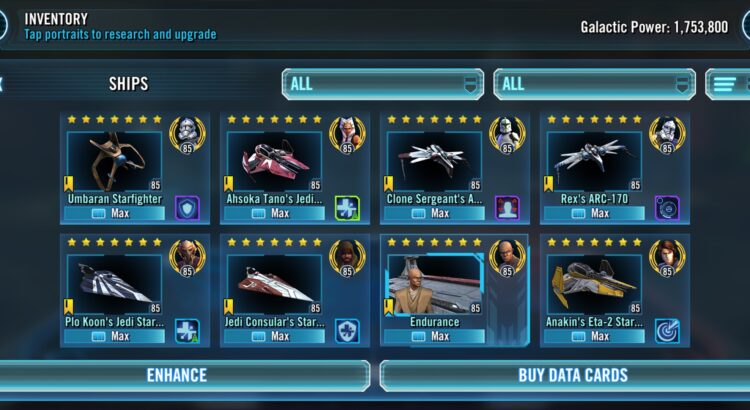The width and height of the screenshot is (750, 410).
Task: Select the SHIPS tab header
Action: 128,84
